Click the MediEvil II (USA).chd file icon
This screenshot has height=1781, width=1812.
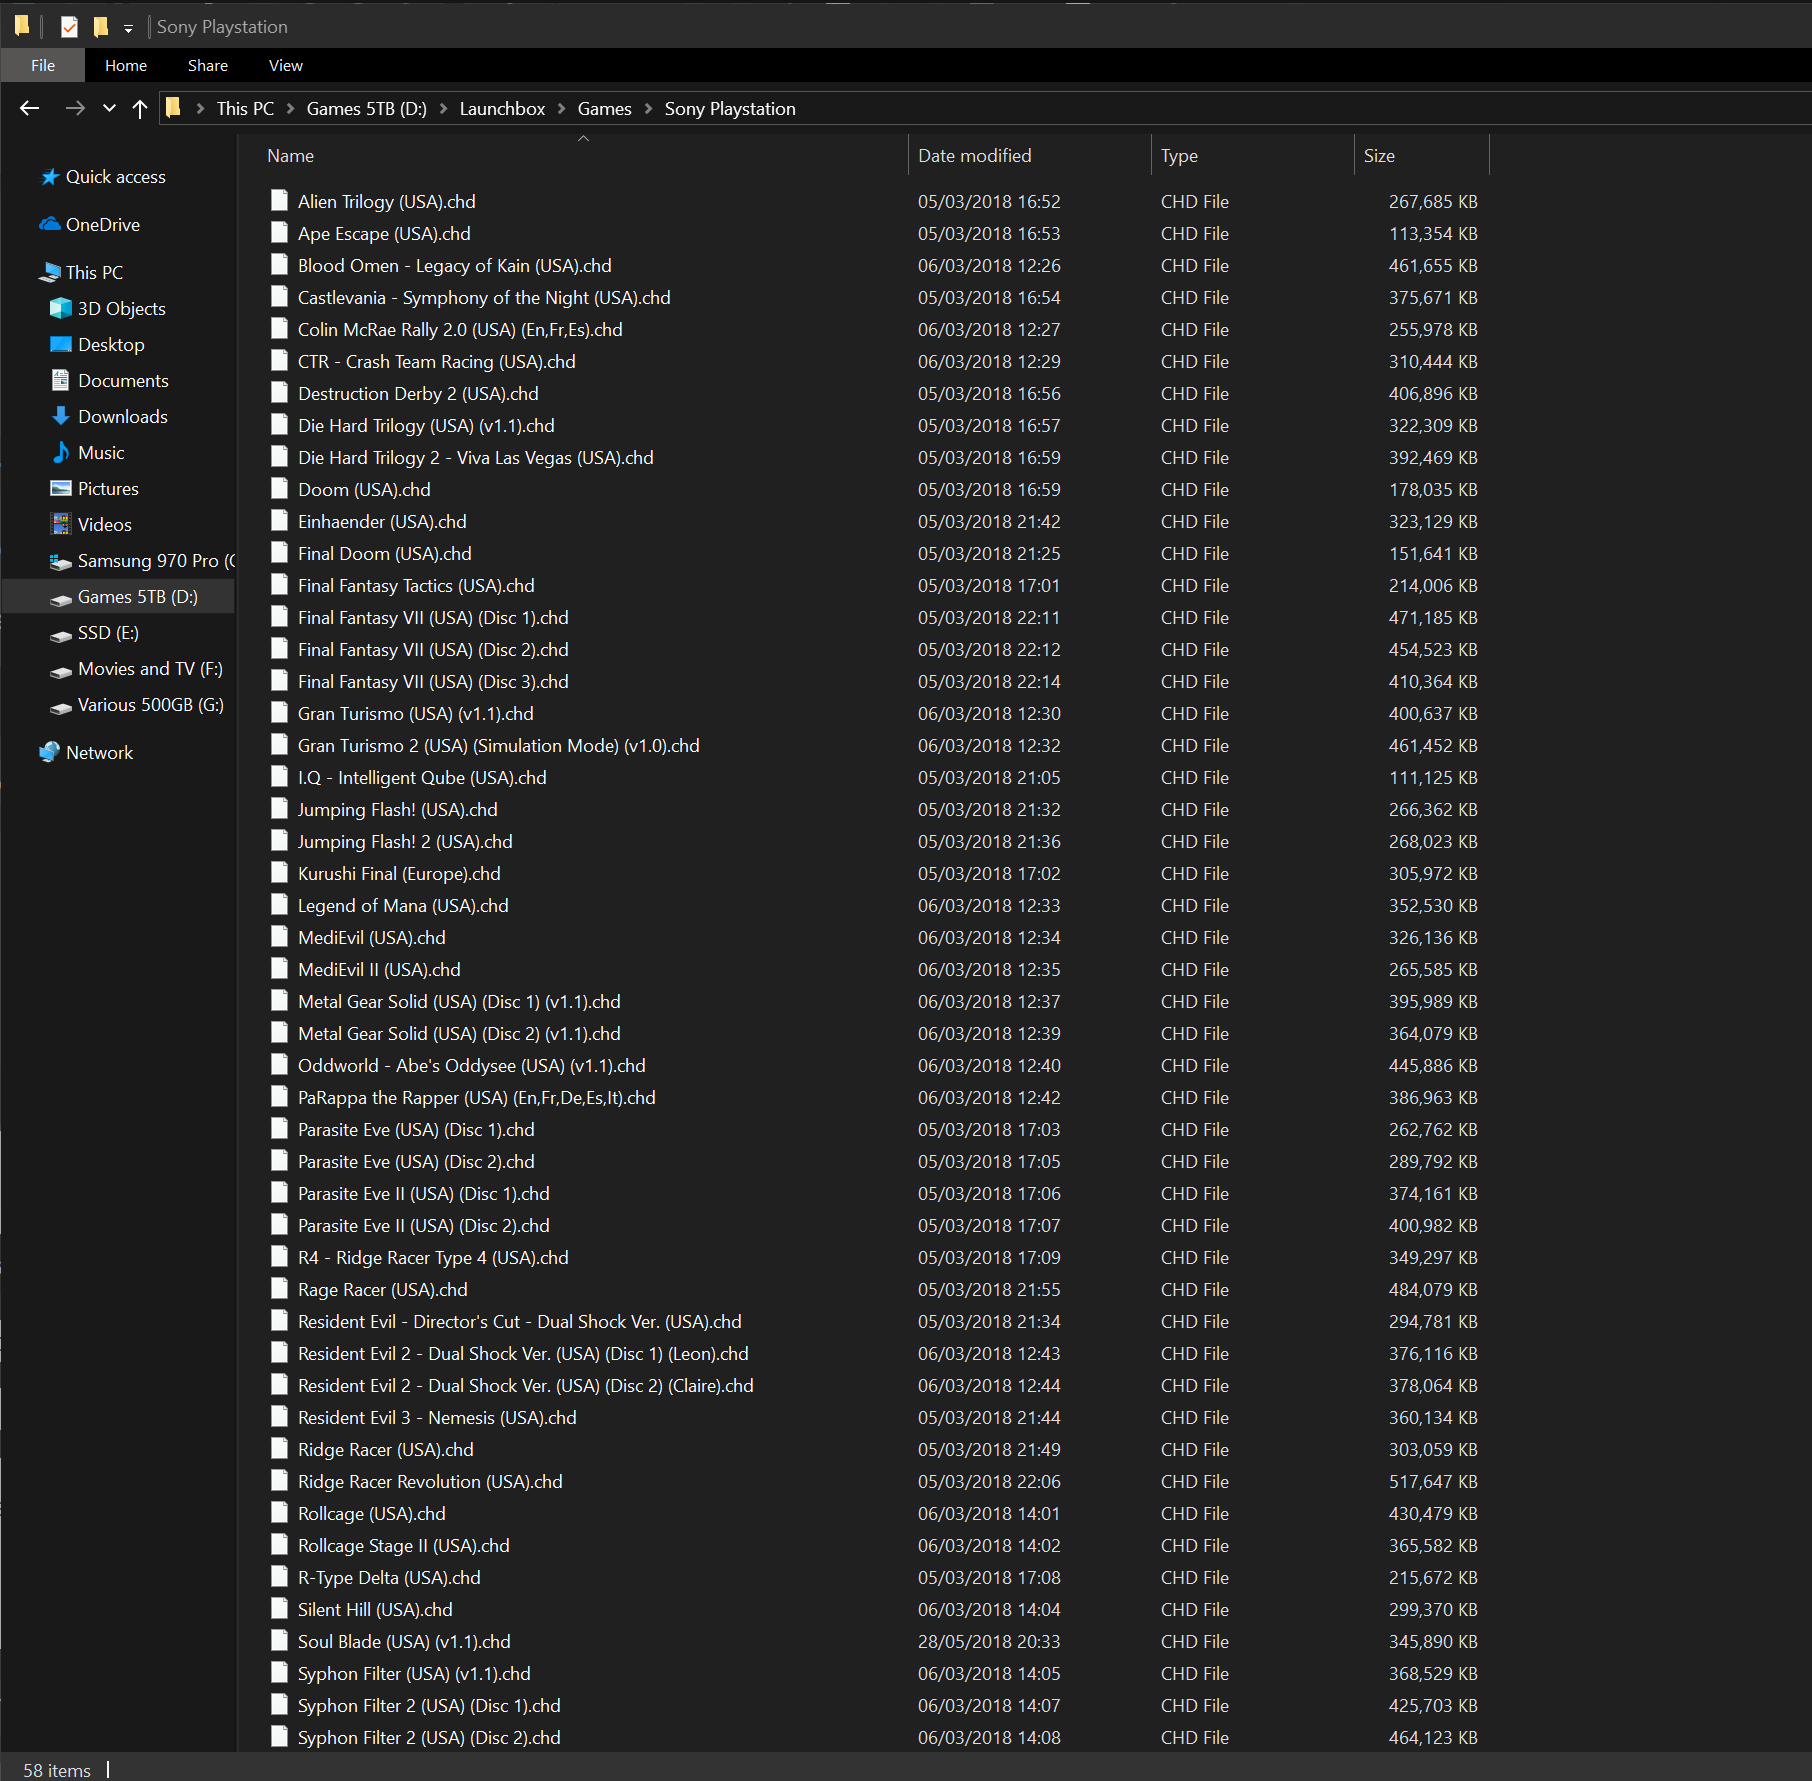point(279,969)
